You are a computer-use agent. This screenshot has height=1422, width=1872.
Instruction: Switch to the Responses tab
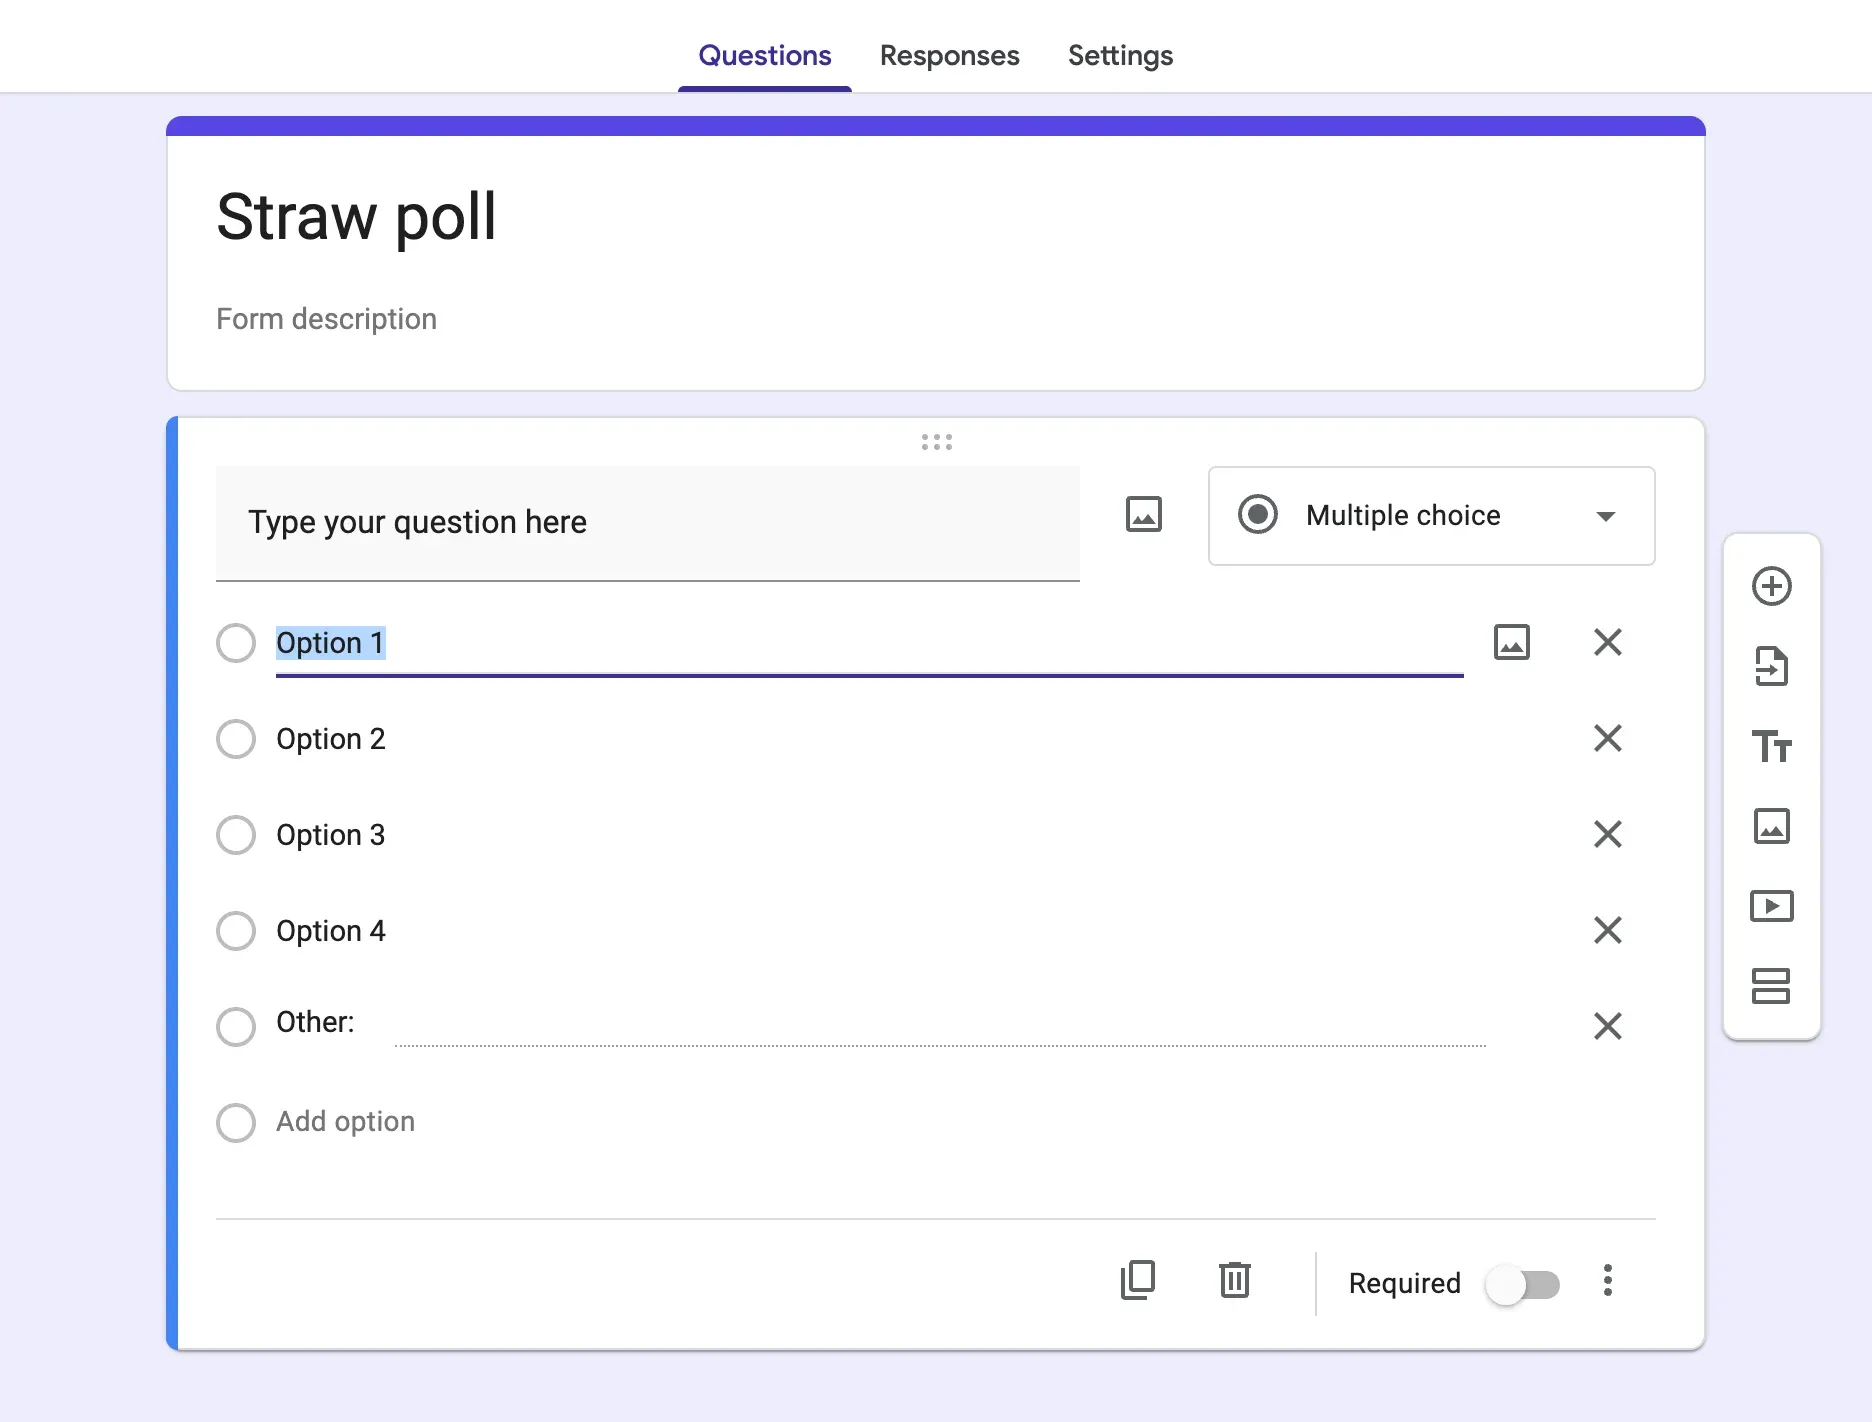tap(949, 56)
